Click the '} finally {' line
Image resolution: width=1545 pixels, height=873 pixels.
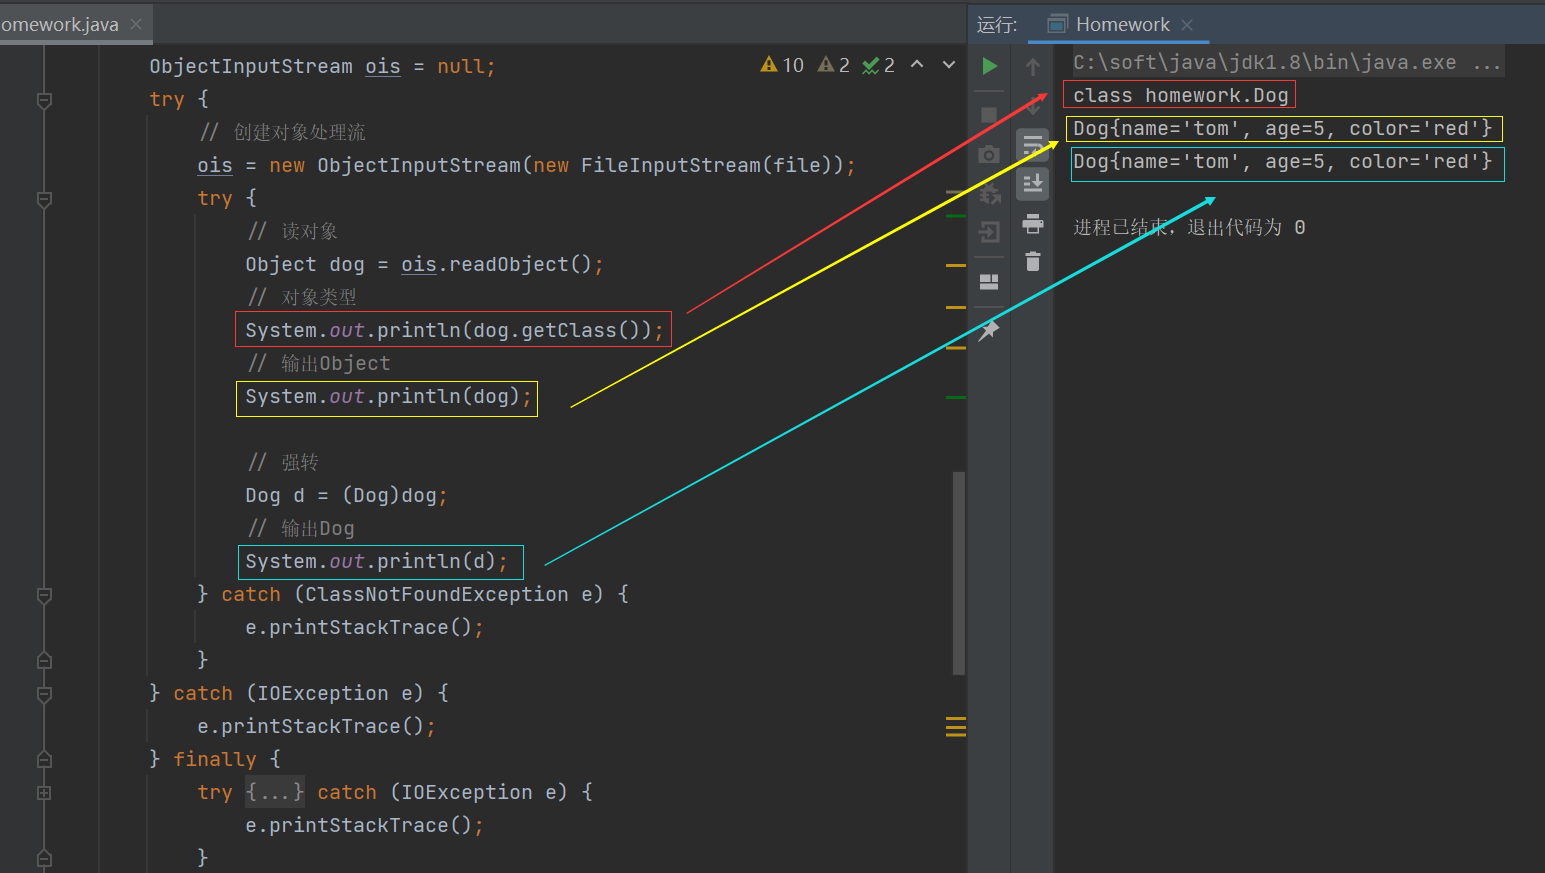(x=215, y=759)
